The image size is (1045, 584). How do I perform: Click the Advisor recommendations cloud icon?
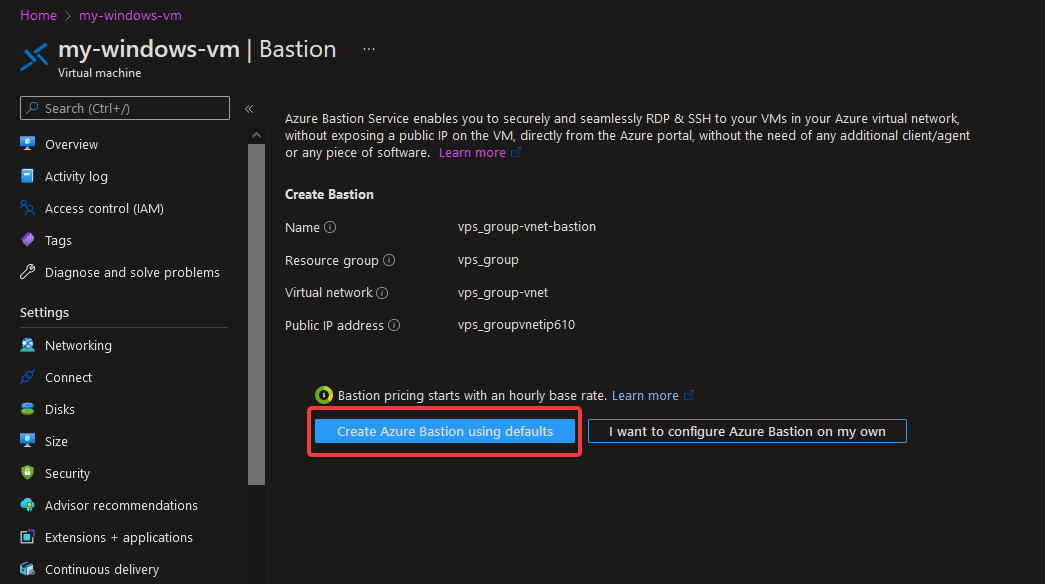click(x=27, y=505)
